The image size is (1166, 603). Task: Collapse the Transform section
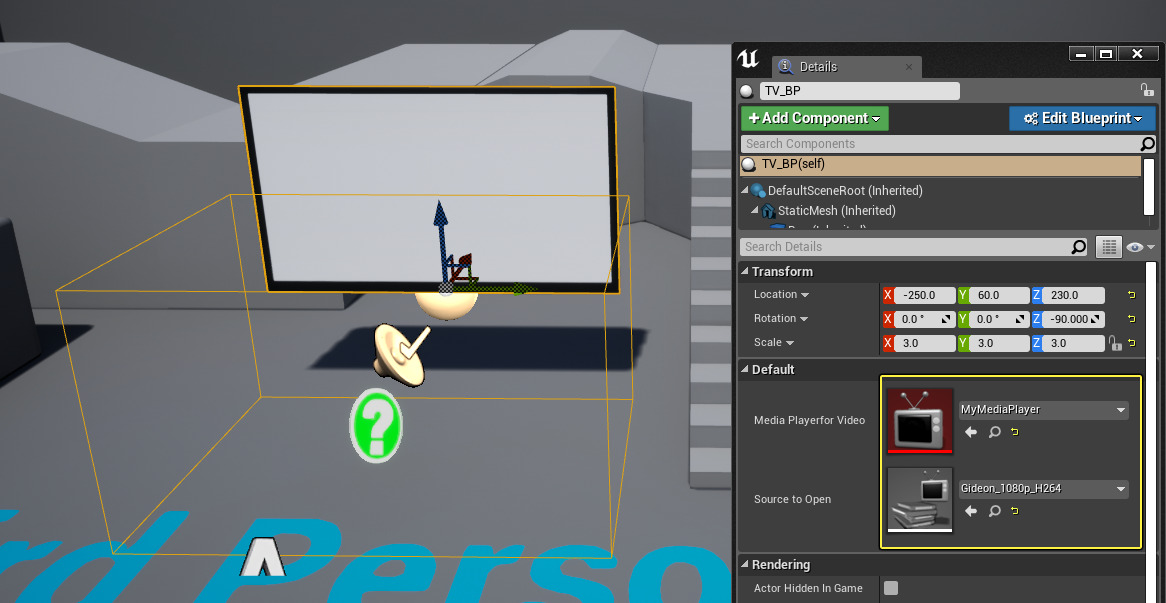tap(745, 271)
